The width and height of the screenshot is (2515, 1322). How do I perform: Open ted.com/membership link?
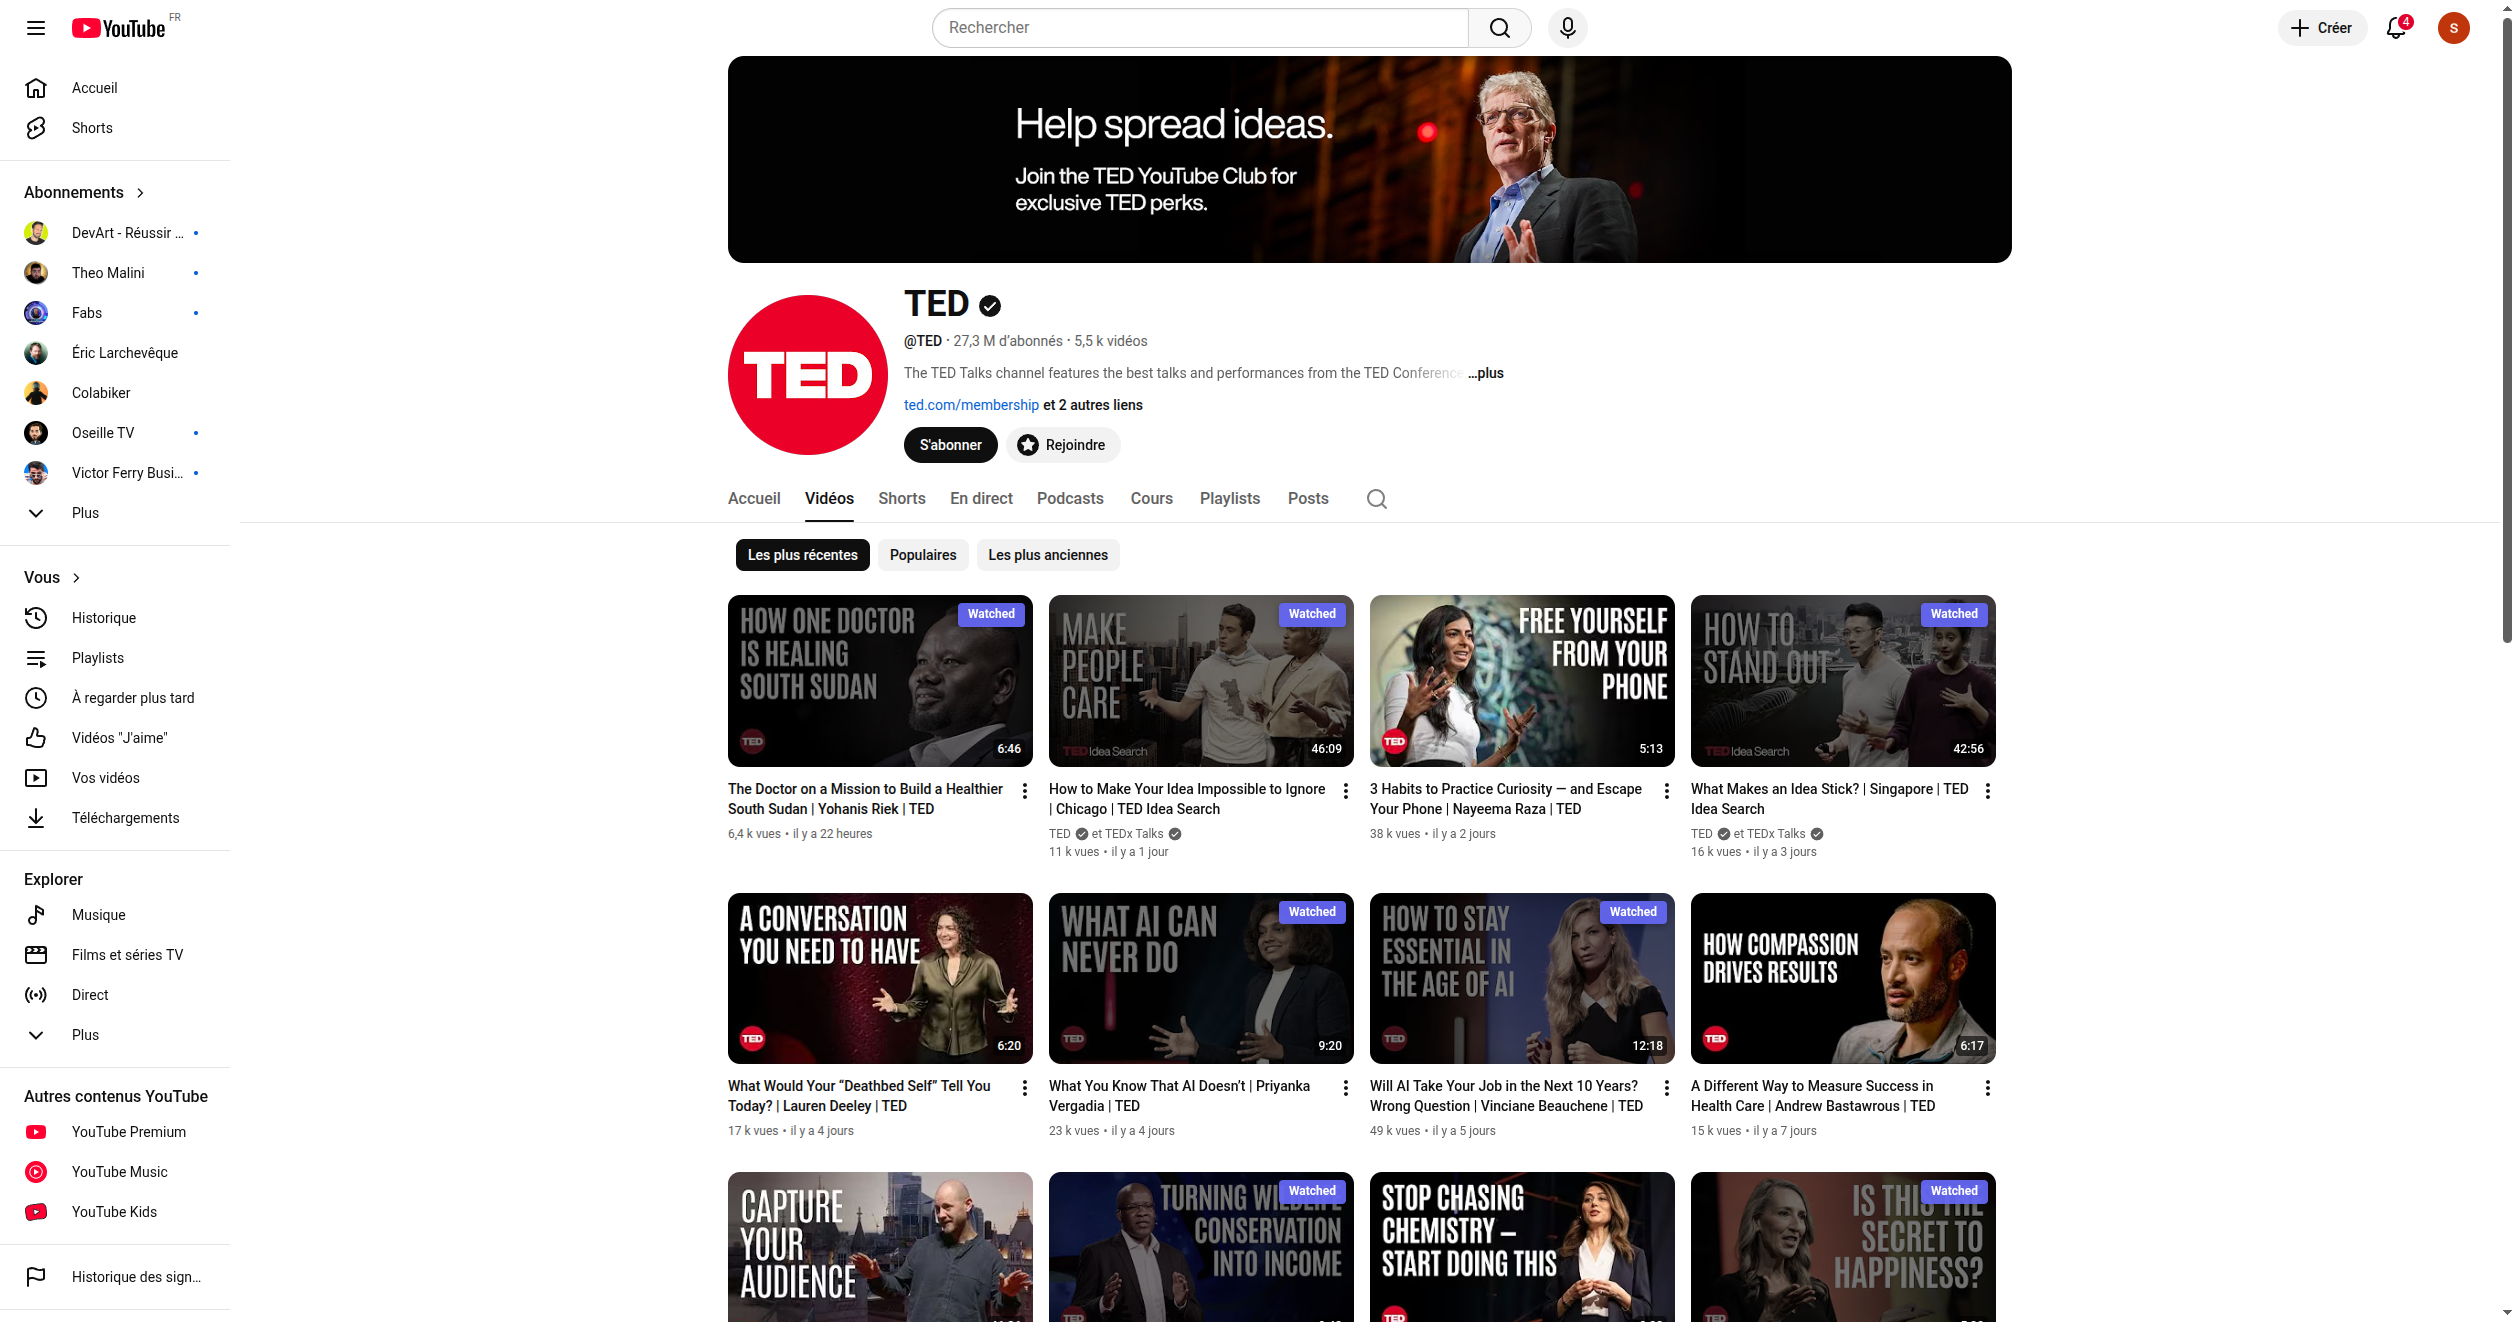(x=971, y=405)
